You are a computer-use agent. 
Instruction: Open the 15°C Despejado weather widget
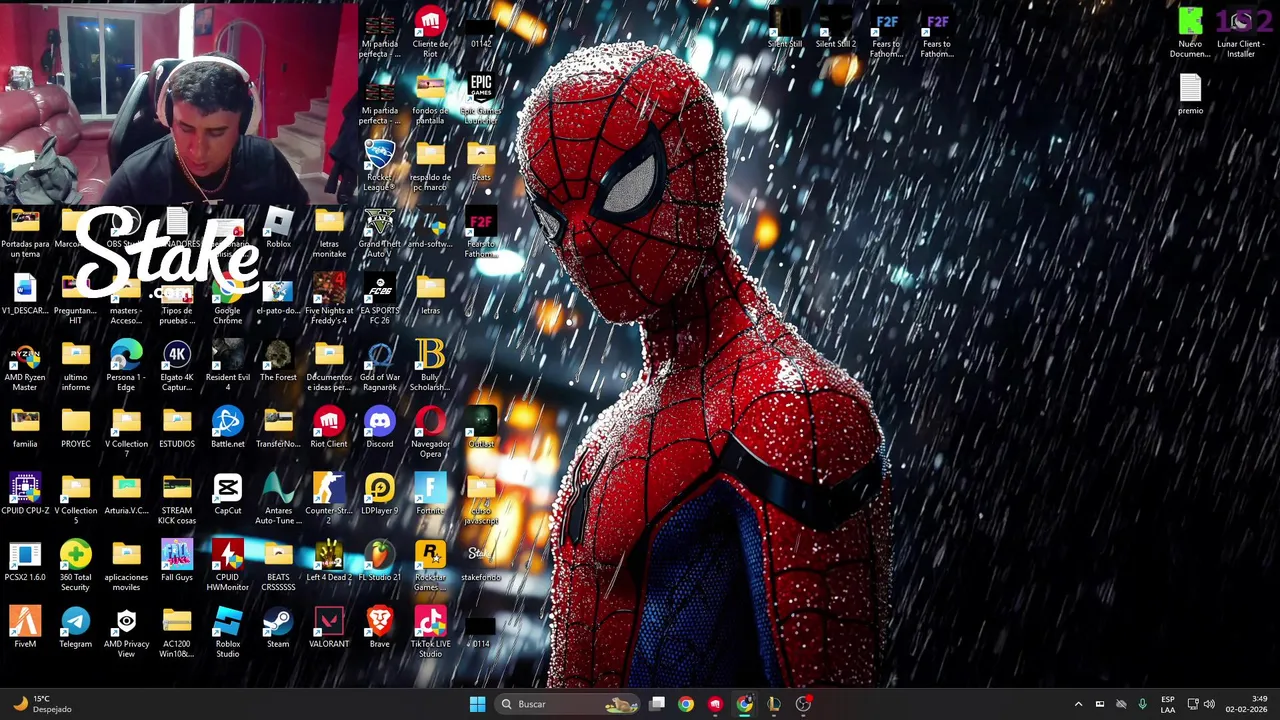(x=42, y=704)
